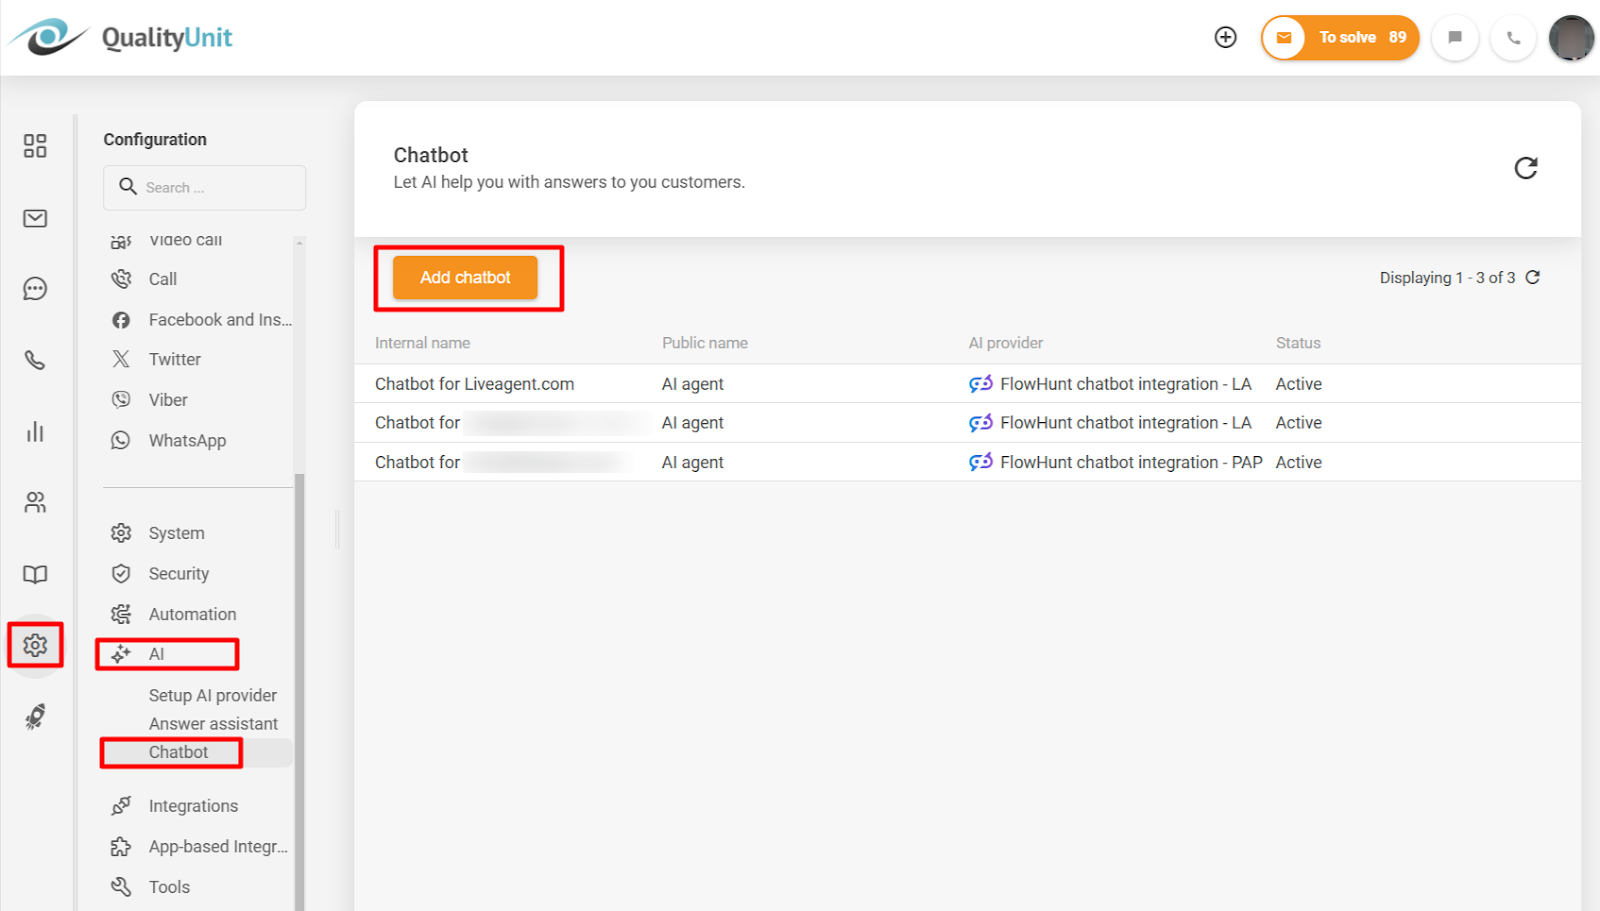Open your profile avatar
Image resolution: width=1600 pixels, height=911 pixels.
(x=1571, y=37)
